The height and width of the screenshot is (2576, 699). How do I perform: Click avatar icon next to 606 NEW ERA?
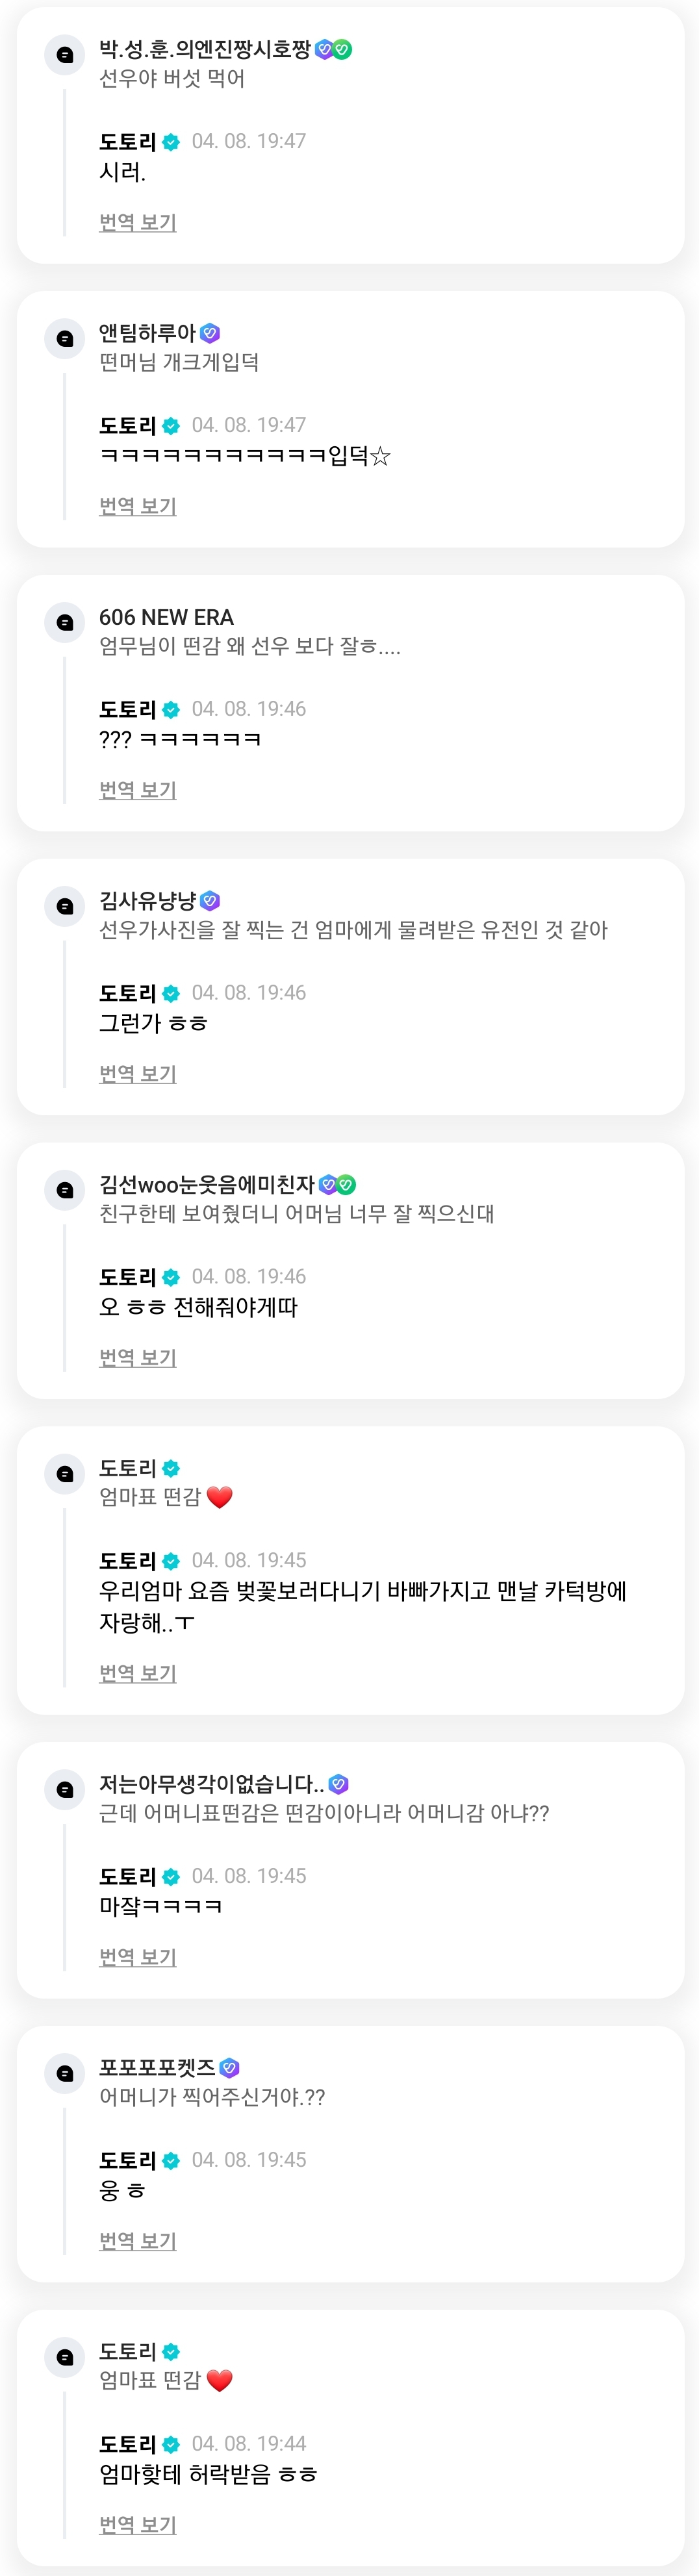pos(65,623)
